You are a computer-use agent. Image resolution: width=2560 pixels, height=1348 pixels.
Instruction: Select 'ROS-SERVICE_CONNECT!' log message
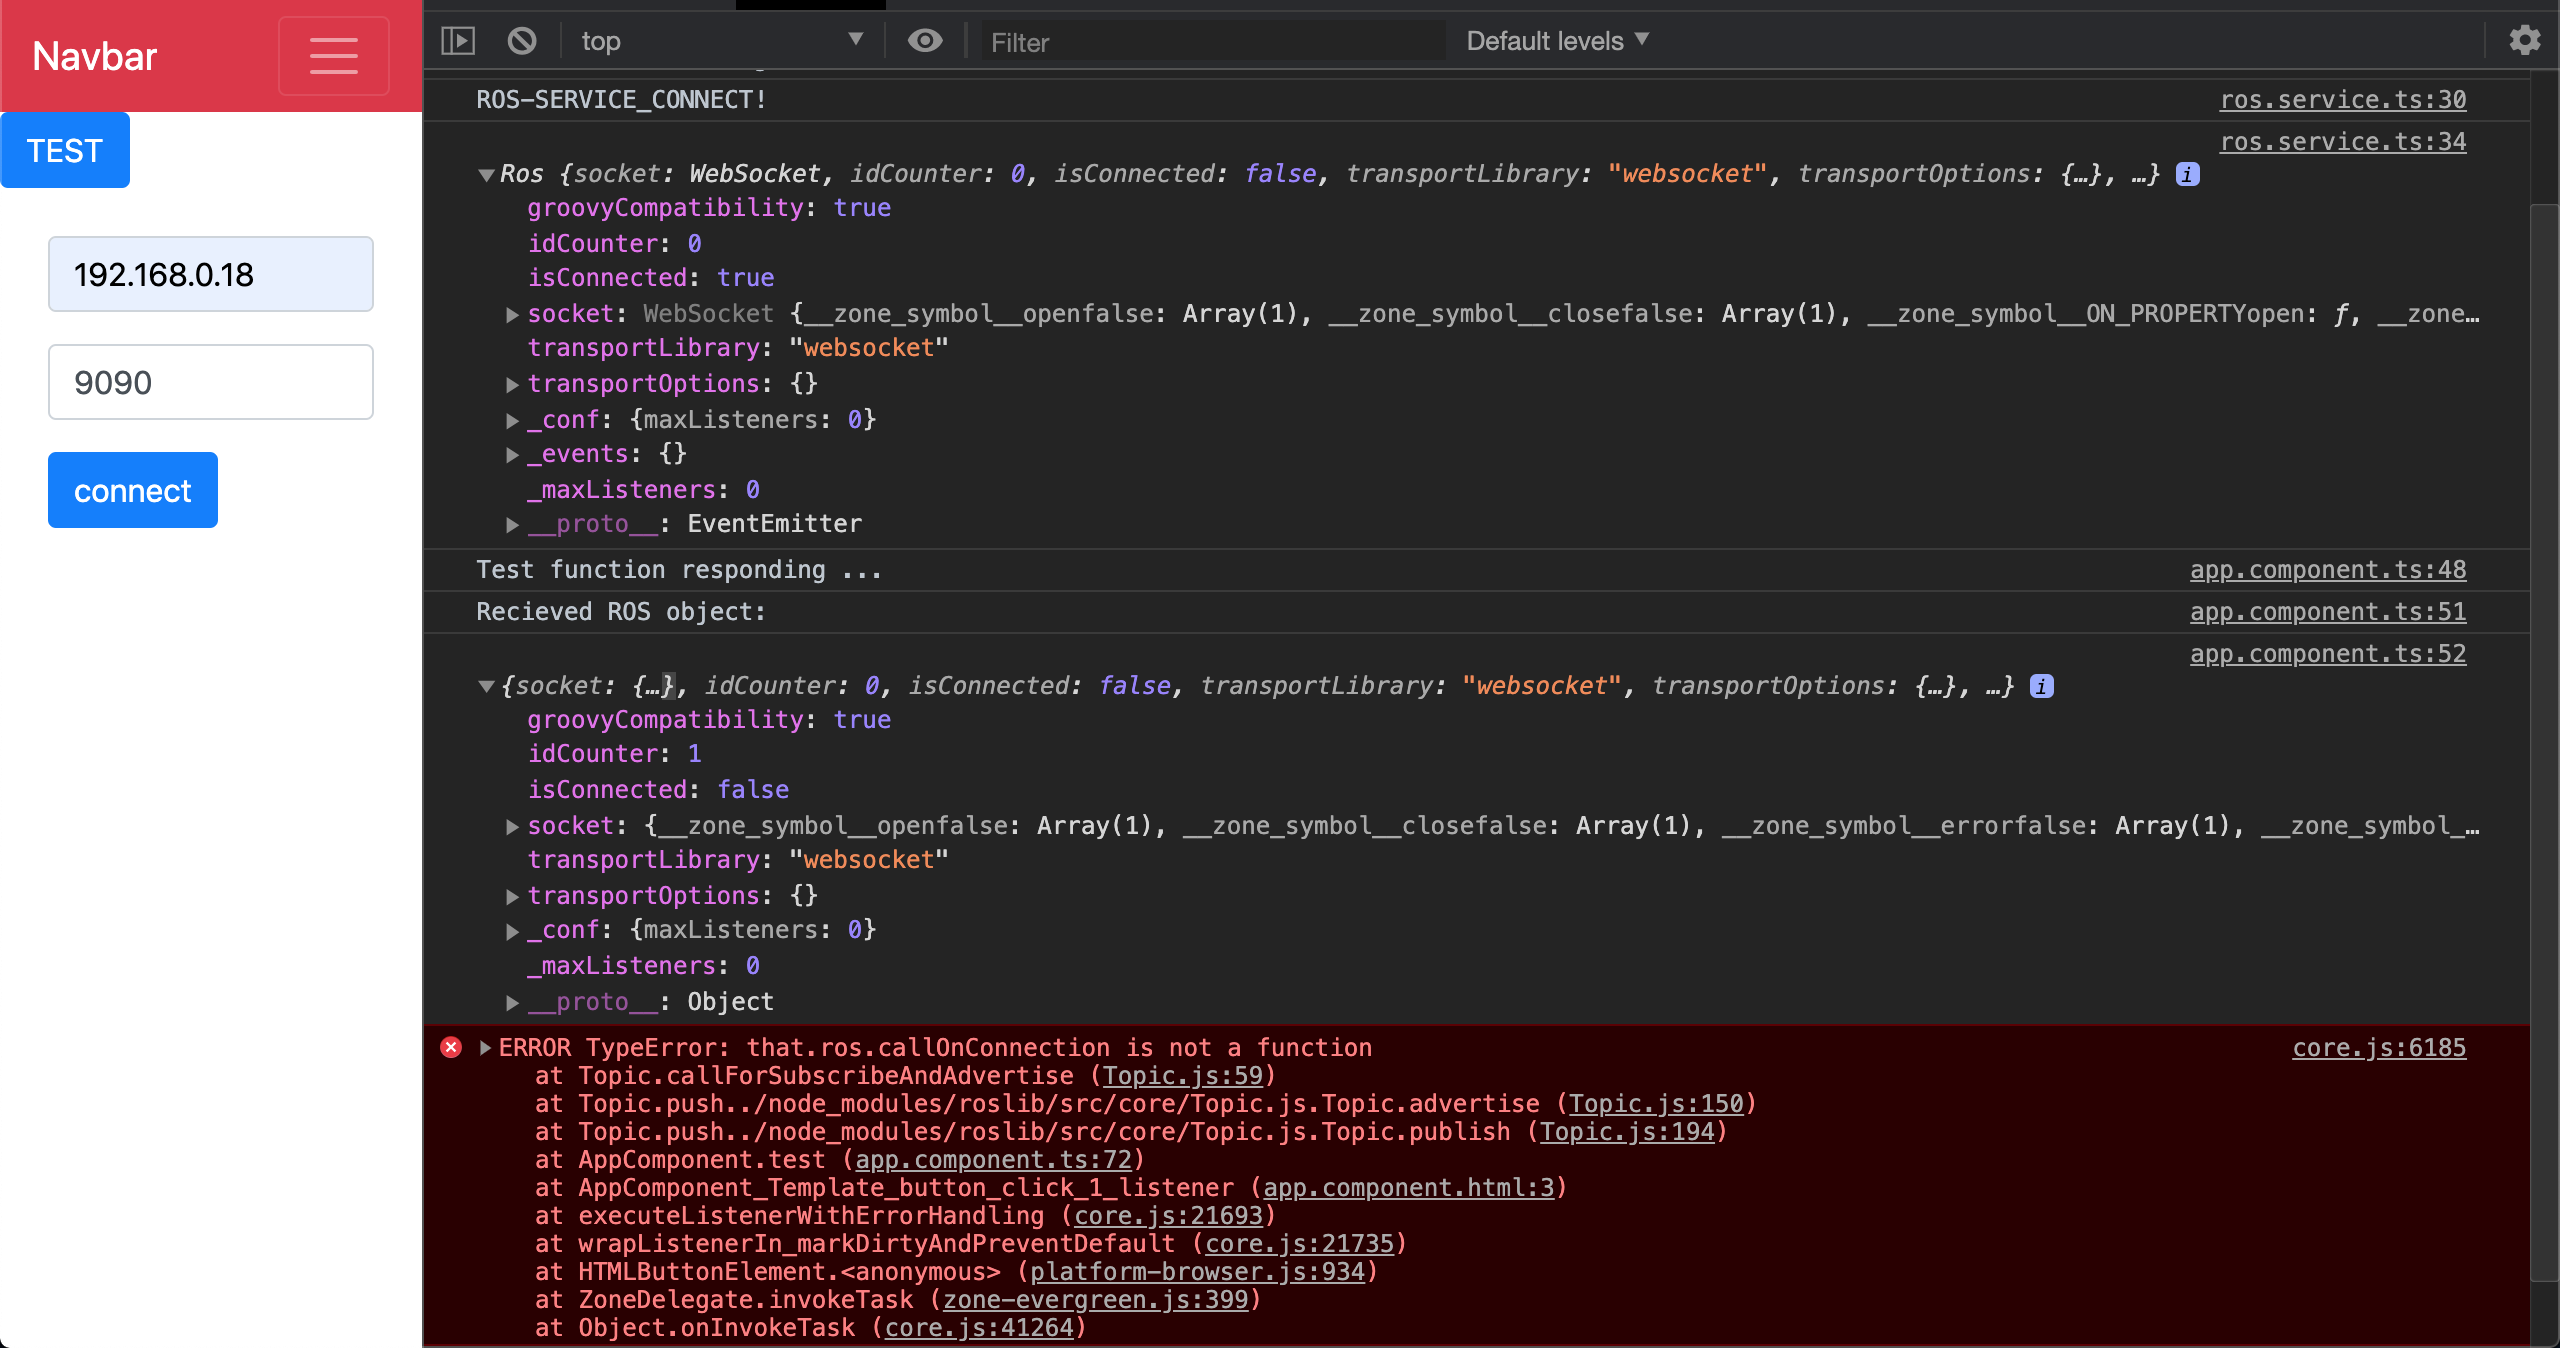621,99
